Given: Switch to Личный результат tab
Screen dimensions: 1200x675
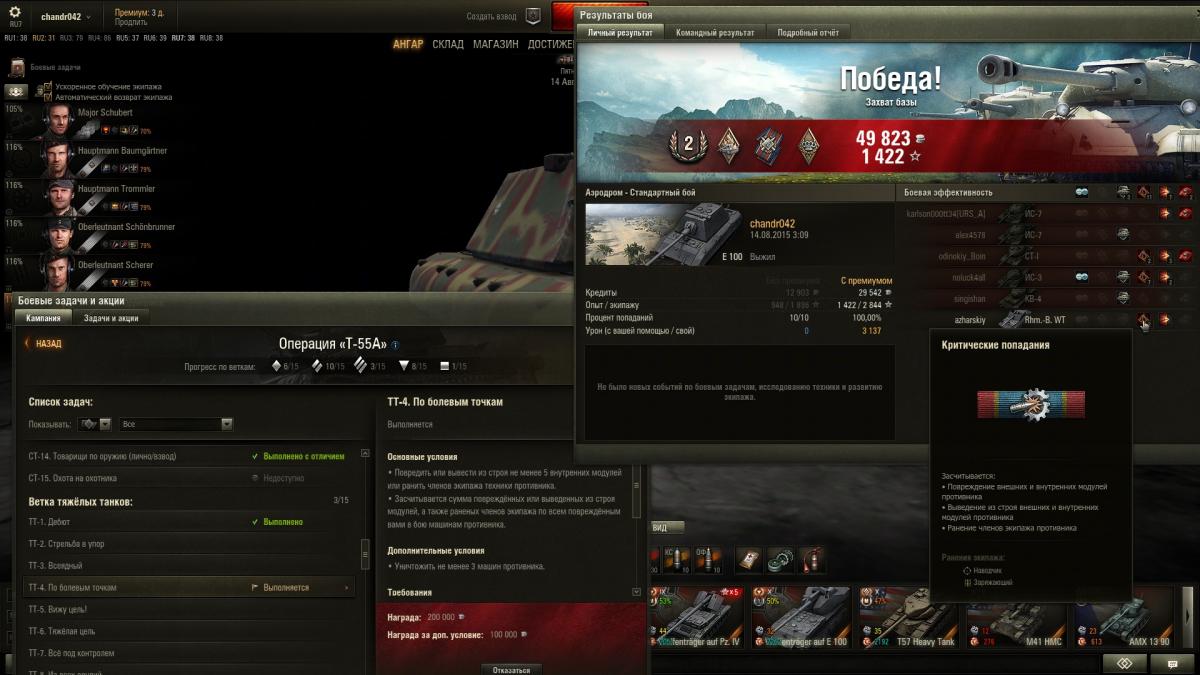Looking at the screenshot, I should point(620,32).
